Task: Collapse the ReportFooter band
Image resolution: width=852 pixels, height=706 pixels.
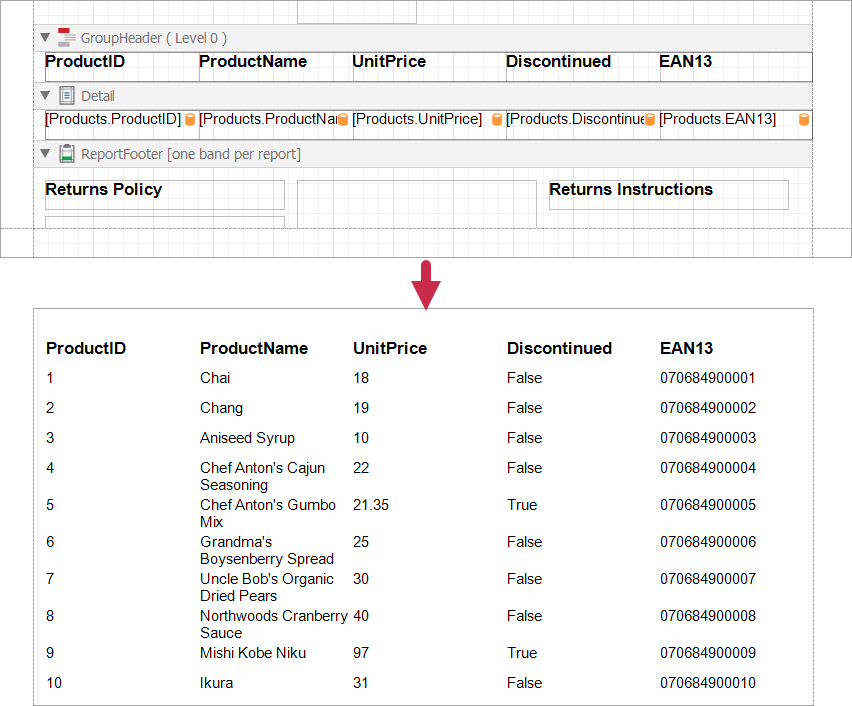Action: pyautogui.click(x=45, y=154)
